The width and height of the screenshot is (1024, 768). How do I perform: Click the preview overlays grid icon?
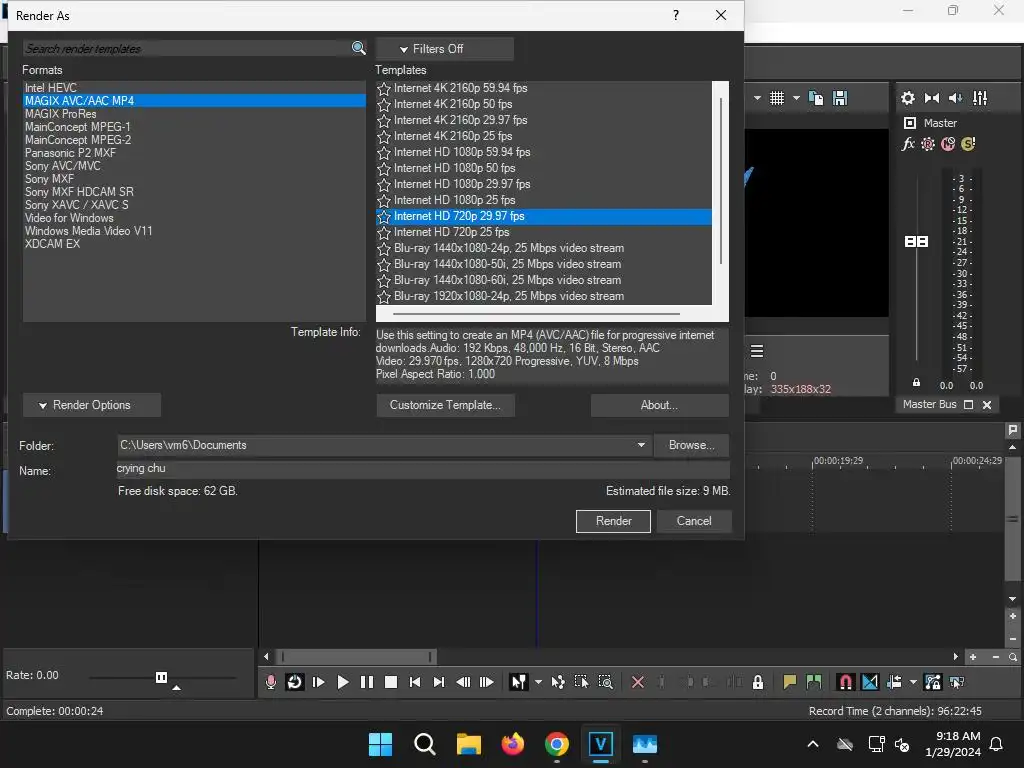point(776,98)
